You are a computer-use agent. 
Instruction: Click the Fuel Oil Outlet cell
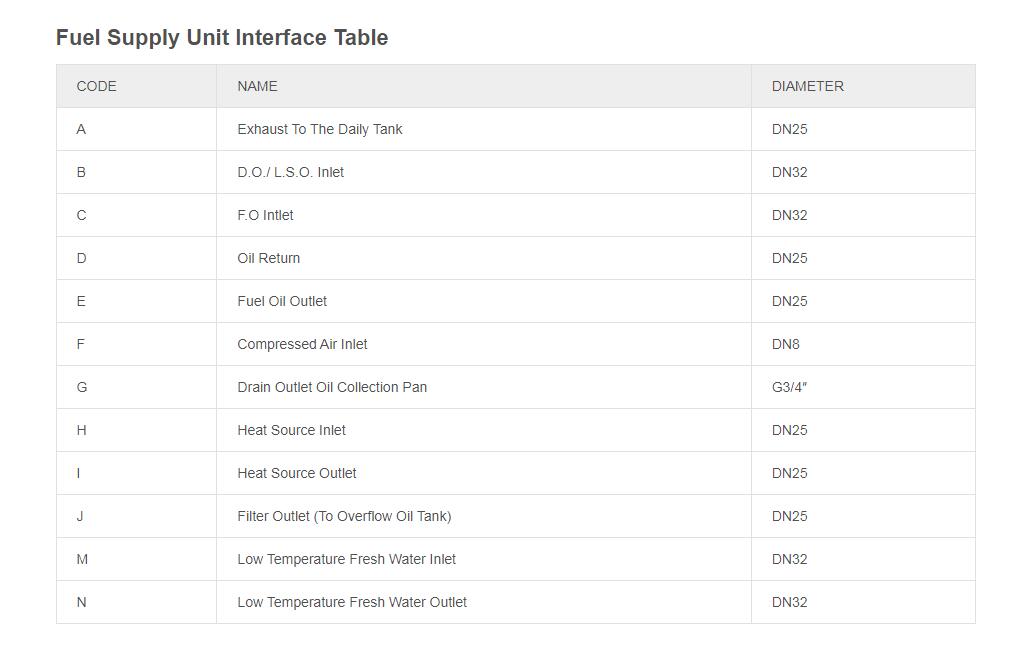(282, 301)
